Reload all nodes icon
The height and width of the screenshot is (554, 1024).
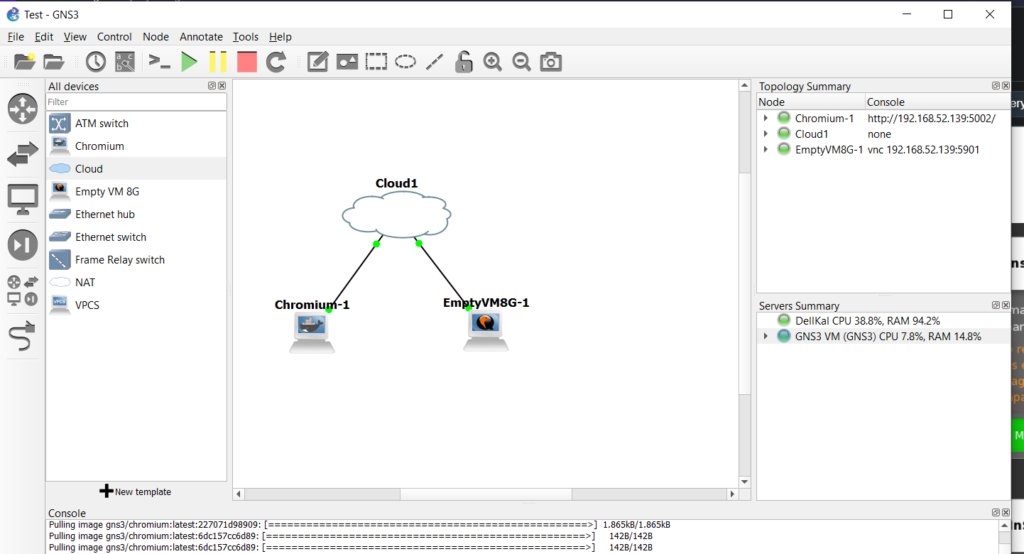tap(276, 62)
